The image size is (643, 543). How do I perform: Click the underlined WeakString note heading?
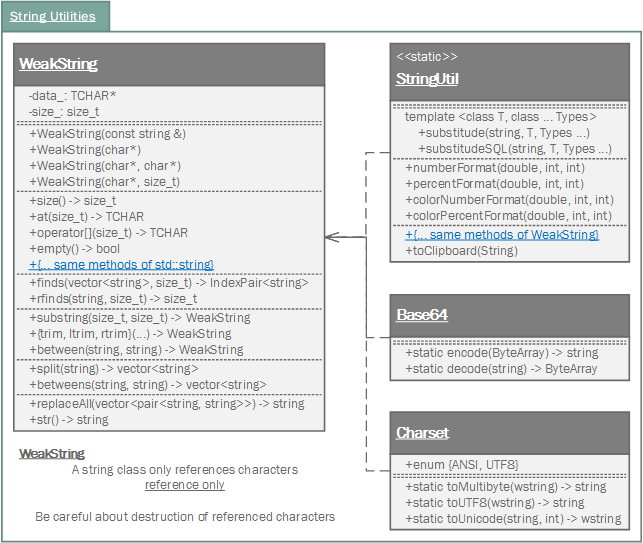click(x=52, y=454)
